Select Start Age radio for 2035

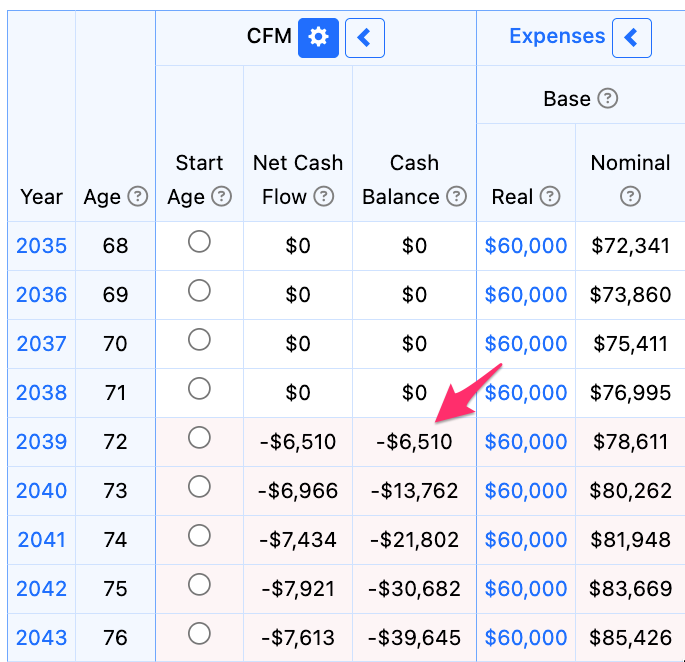199,242
